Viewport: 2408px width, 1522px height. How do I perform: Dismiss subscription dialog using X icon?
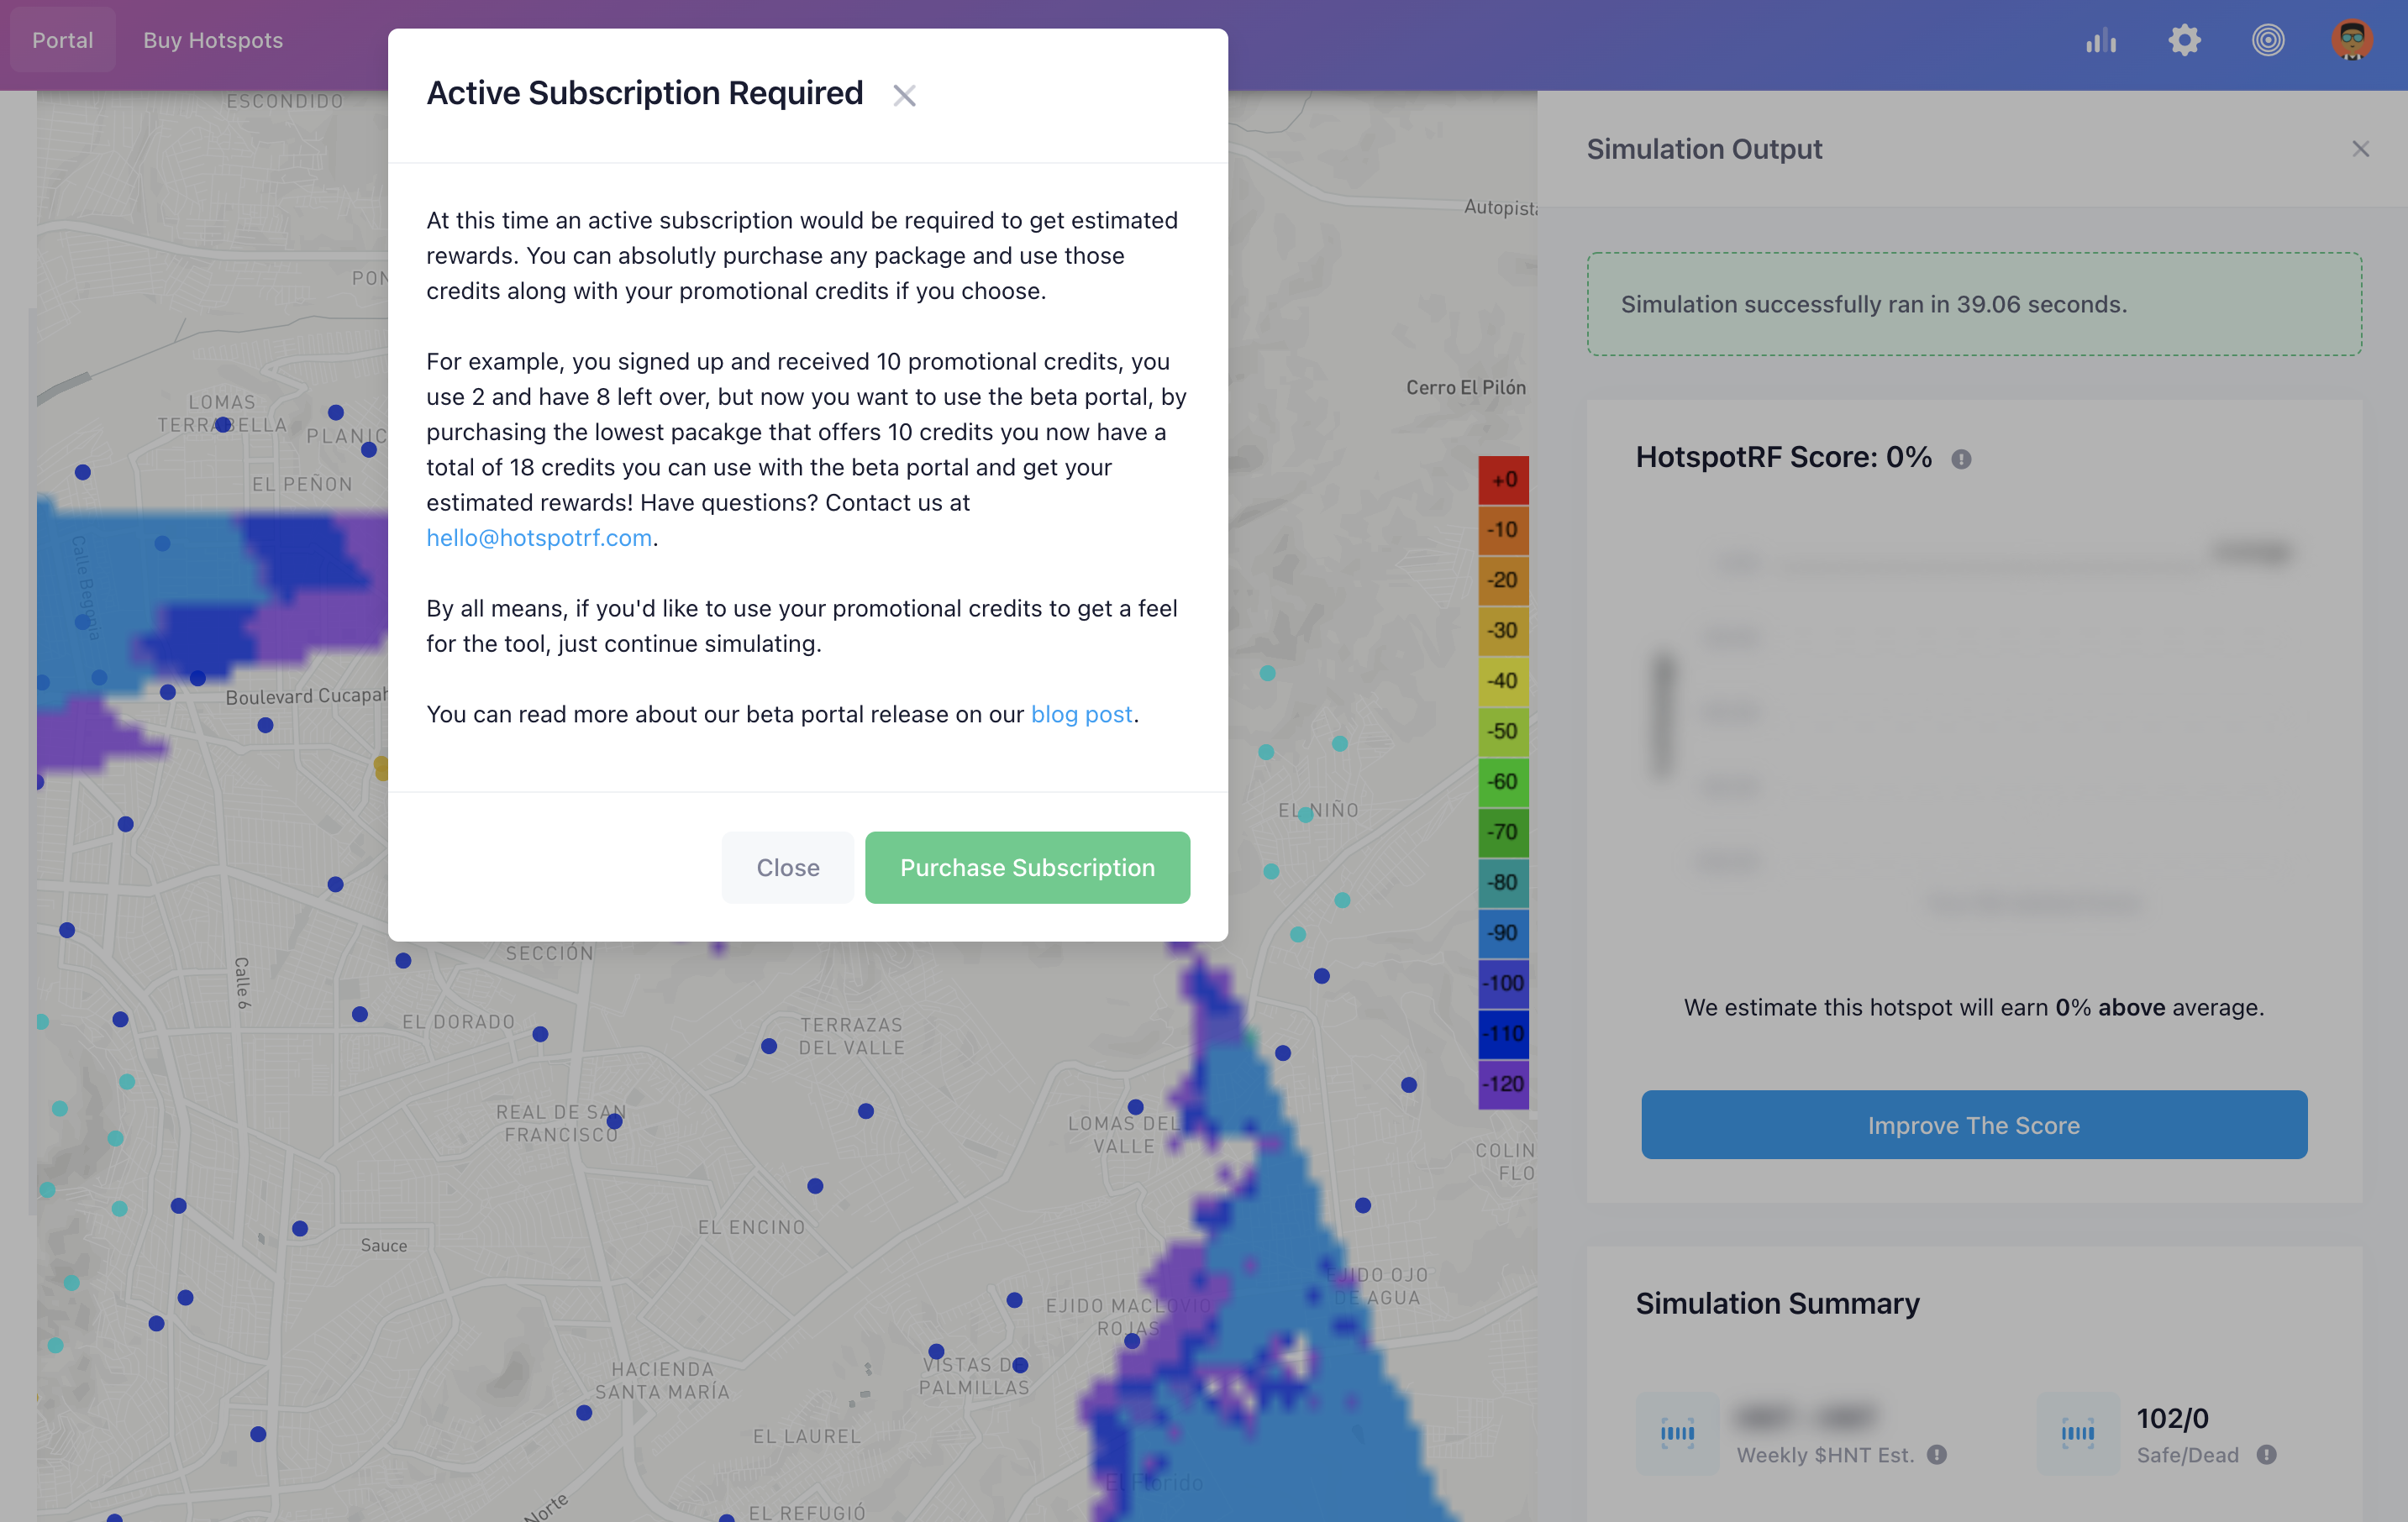coord(904,96)
